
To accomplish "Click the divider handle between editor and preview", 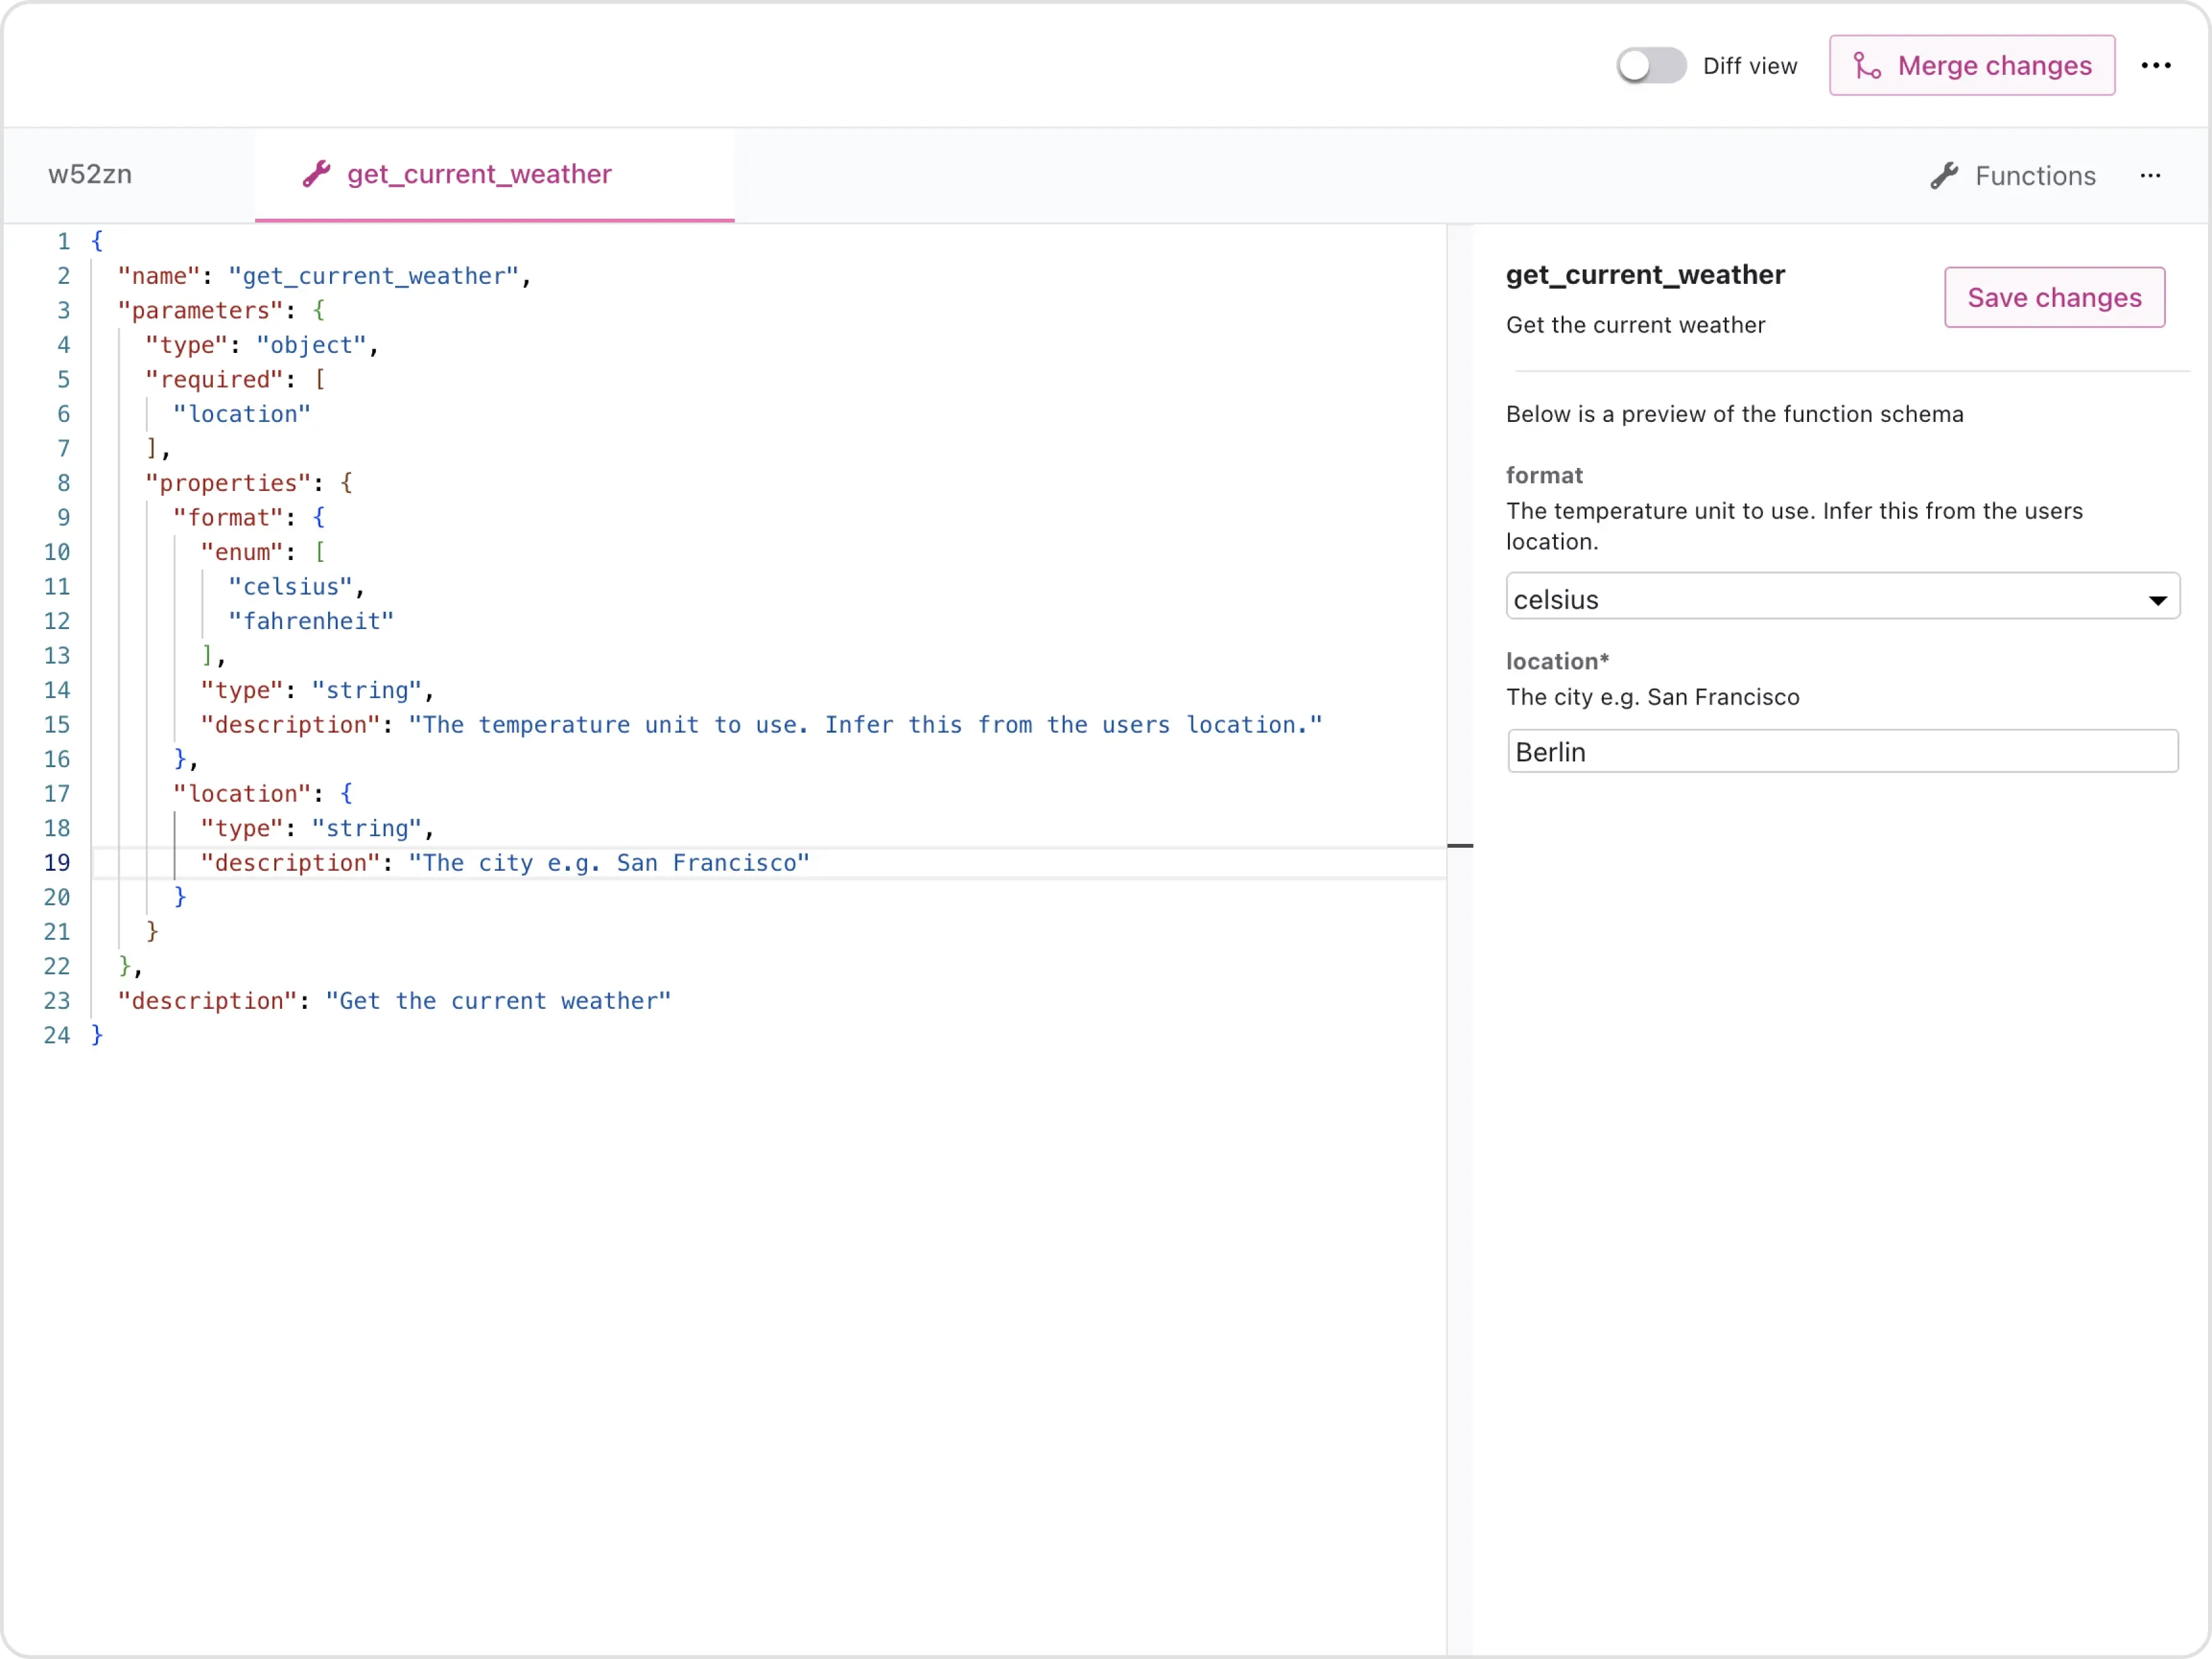I will pos(1460,846).
